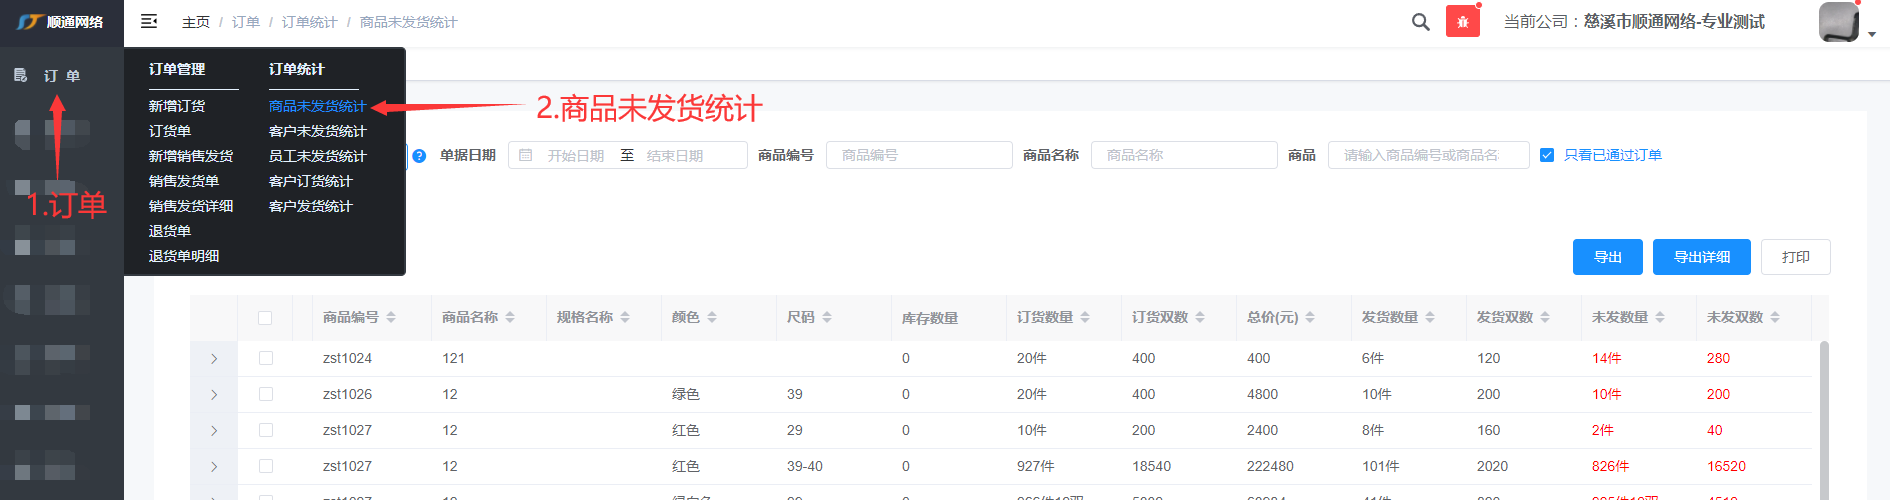Click the blue help question-mark icon
This screenshot has width=1890, height=500.
click(419, 156)
